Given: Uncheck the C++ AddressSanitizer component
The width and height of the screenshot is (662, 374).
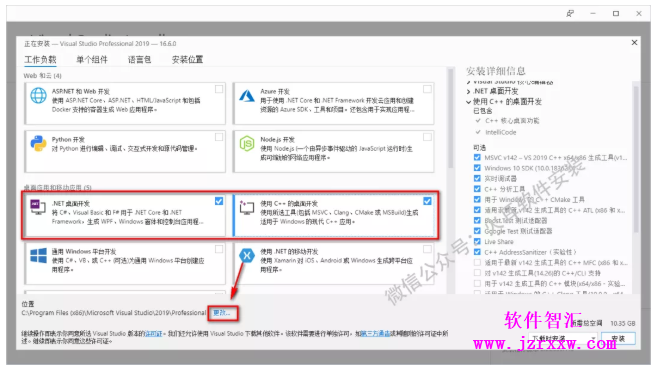Looking at the screenshot, I should pos(477,252).
